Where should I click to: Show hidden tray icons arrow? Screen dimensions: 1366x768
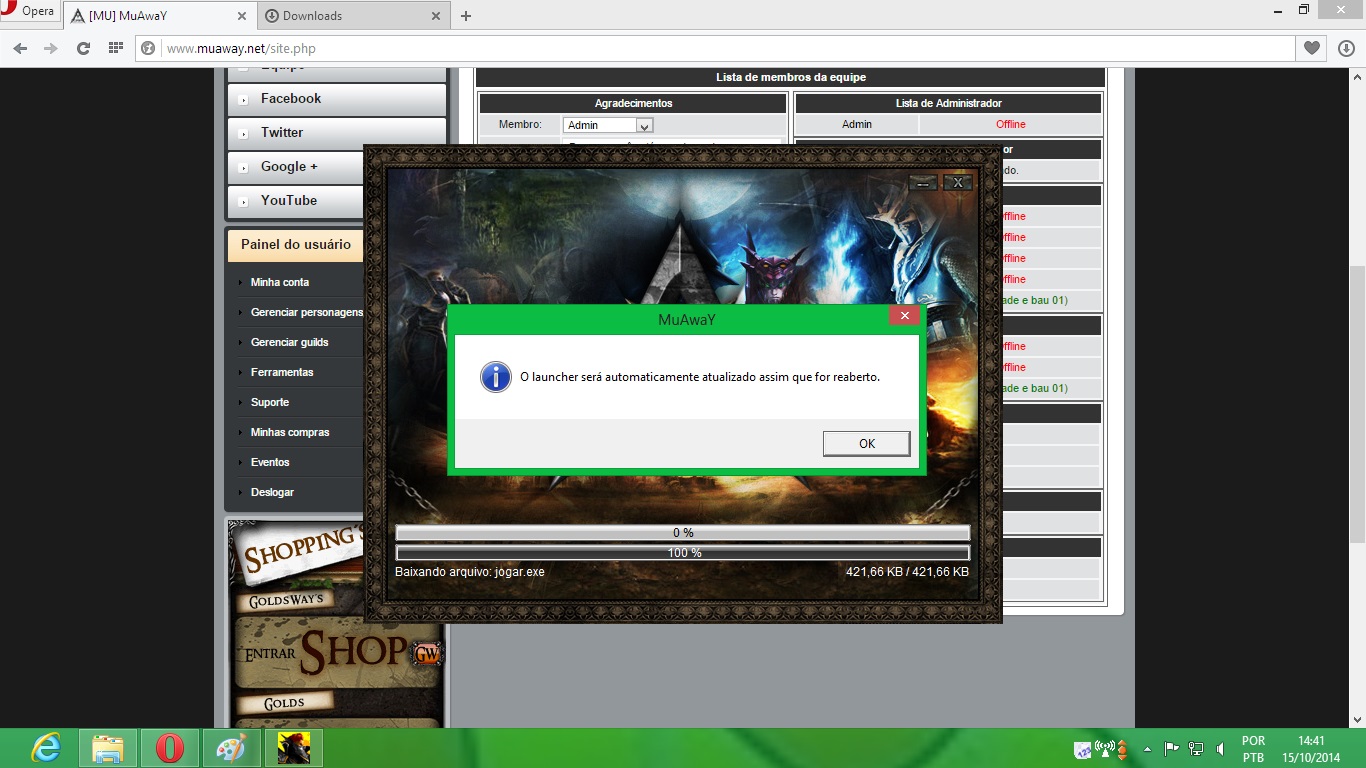pyautogui.click(x=1147, y=749)
